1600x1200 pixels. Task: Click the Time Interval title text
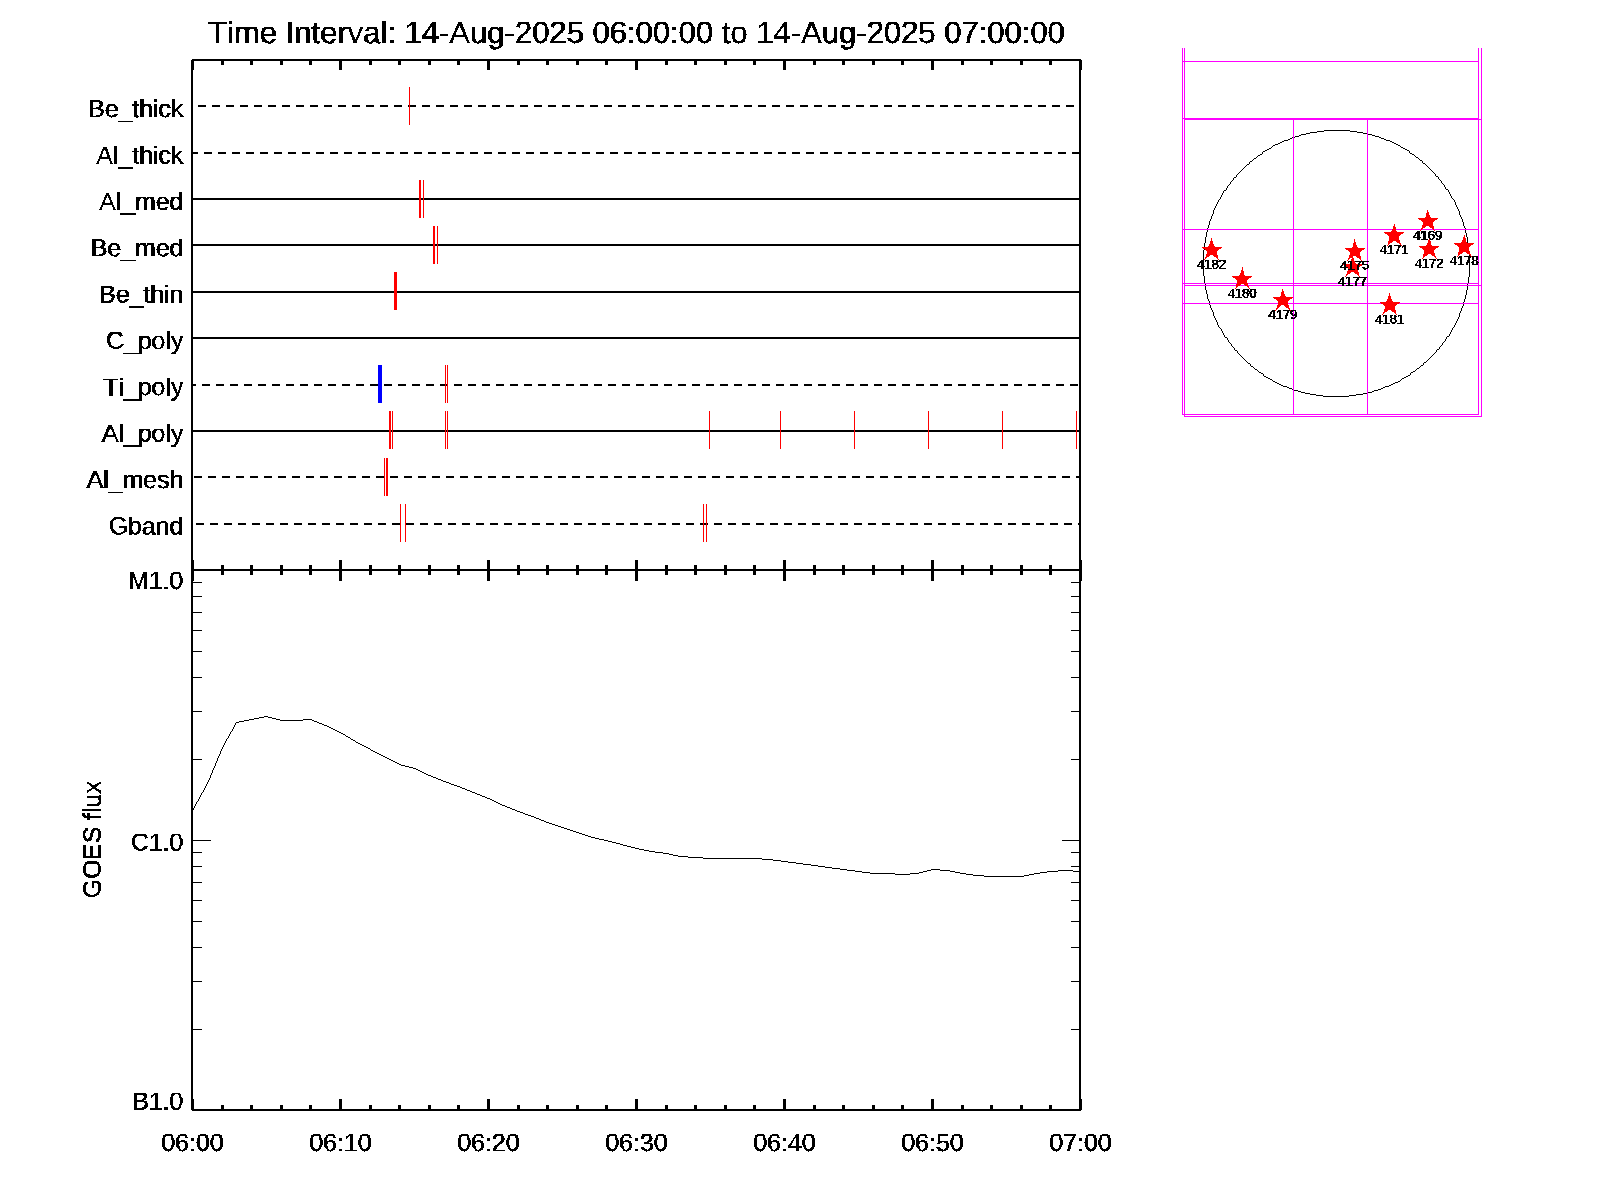636,33
